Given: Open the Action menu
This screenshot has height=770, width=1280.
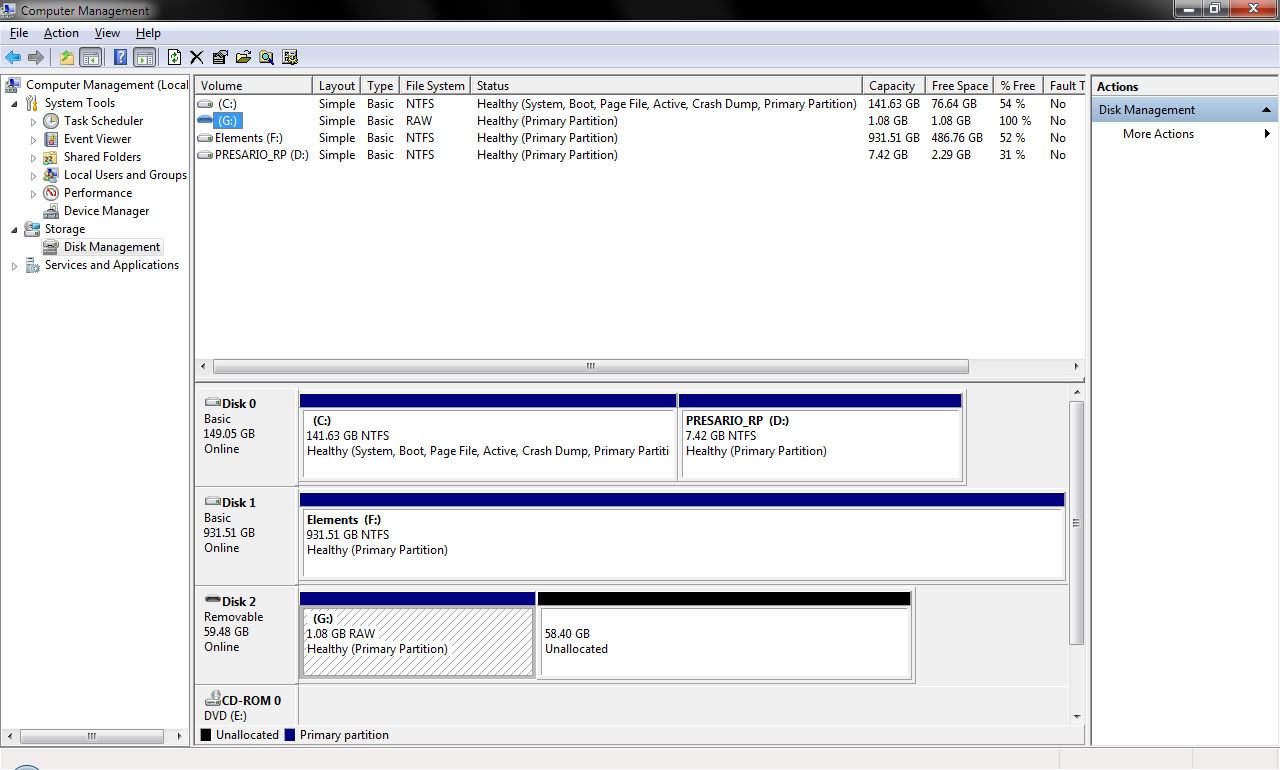Looking at the screenshot, I should tap(61, 32).
